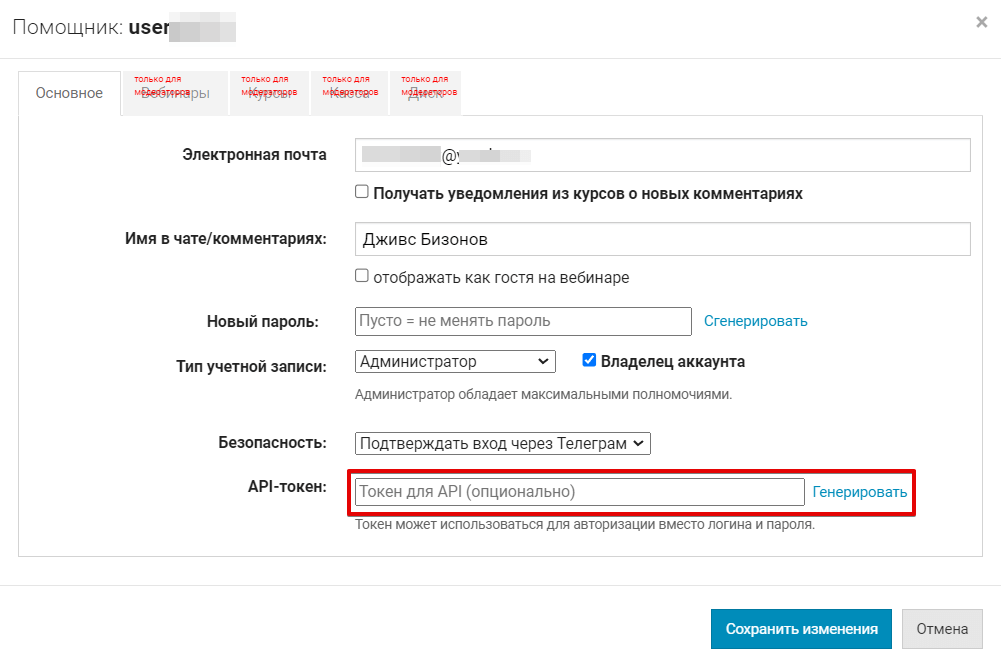Viewport: 1001px width, 662px height.
Task: Open the Касса tab
Action: coord(349,93)
